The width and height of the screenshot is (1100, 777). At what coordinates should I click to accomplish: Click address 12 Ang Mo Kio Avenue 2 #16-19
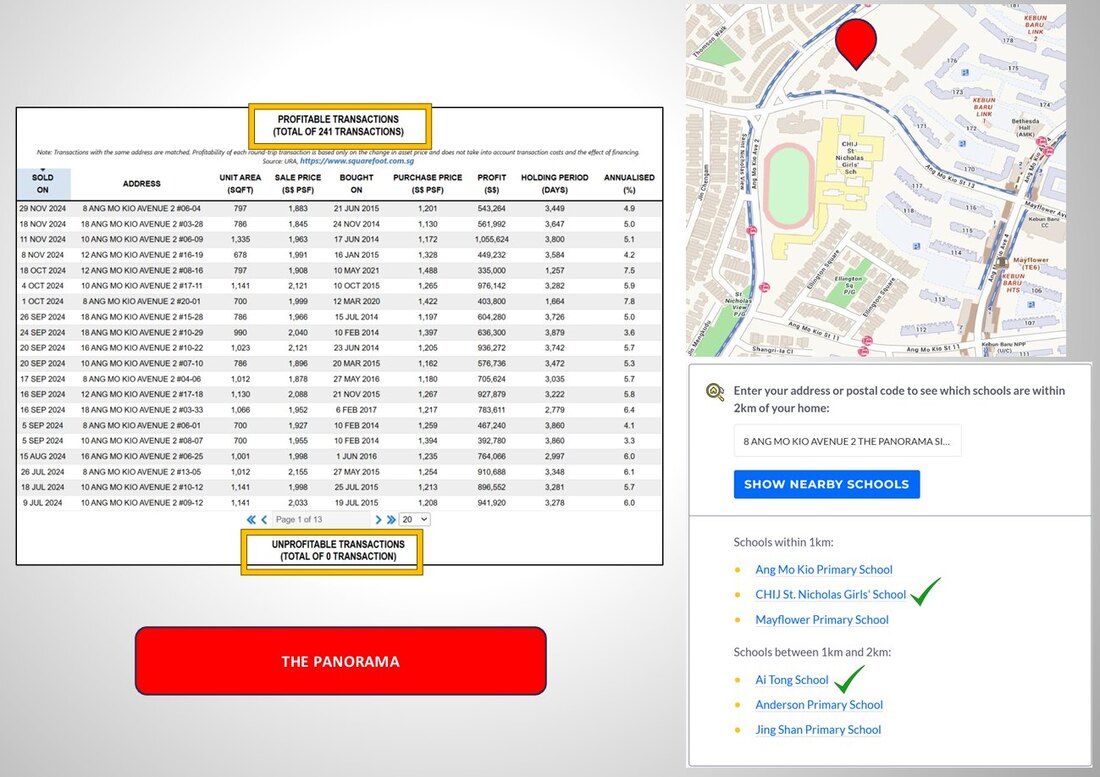point(142,255)
